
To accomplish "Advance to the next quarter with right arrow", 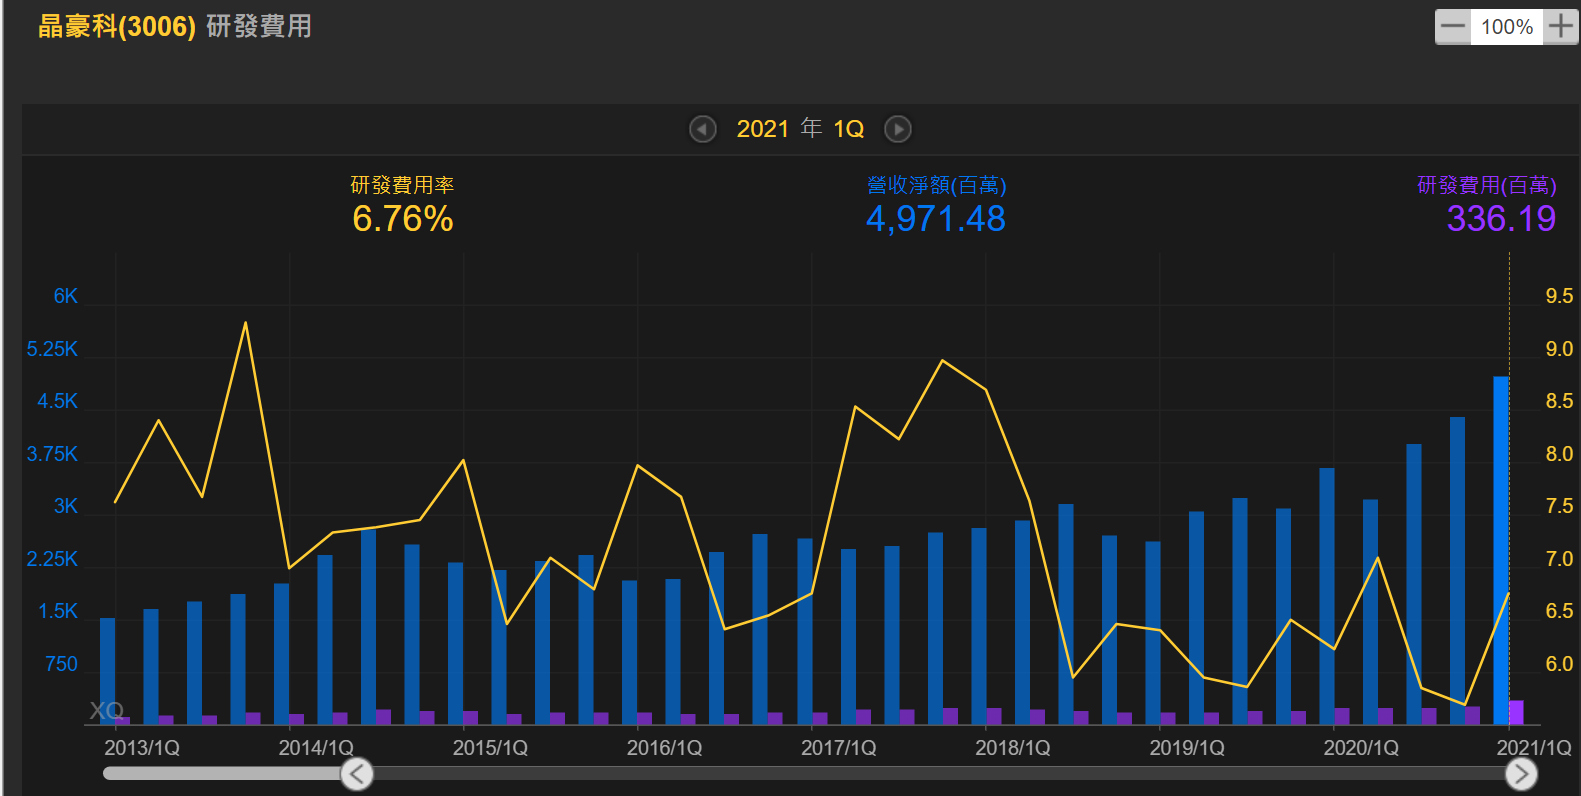I will pos(898,129).
